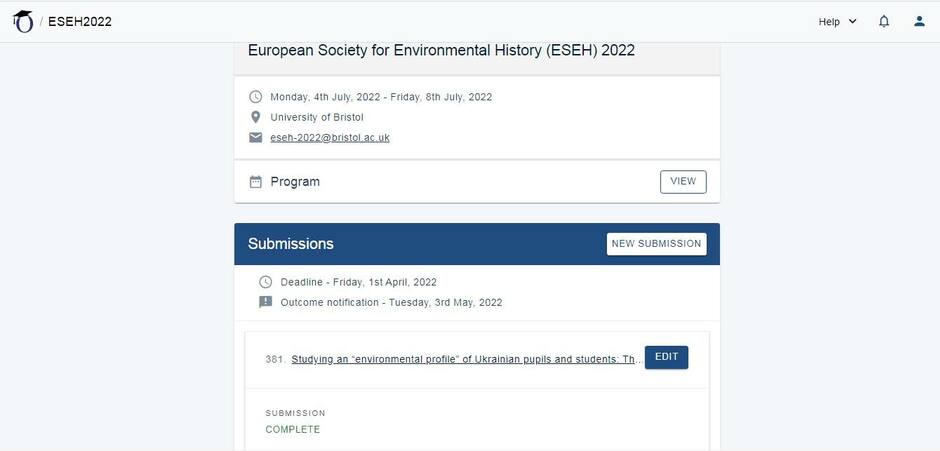
Task: Click the University of Bristol venue text
Action: point(317,117)
